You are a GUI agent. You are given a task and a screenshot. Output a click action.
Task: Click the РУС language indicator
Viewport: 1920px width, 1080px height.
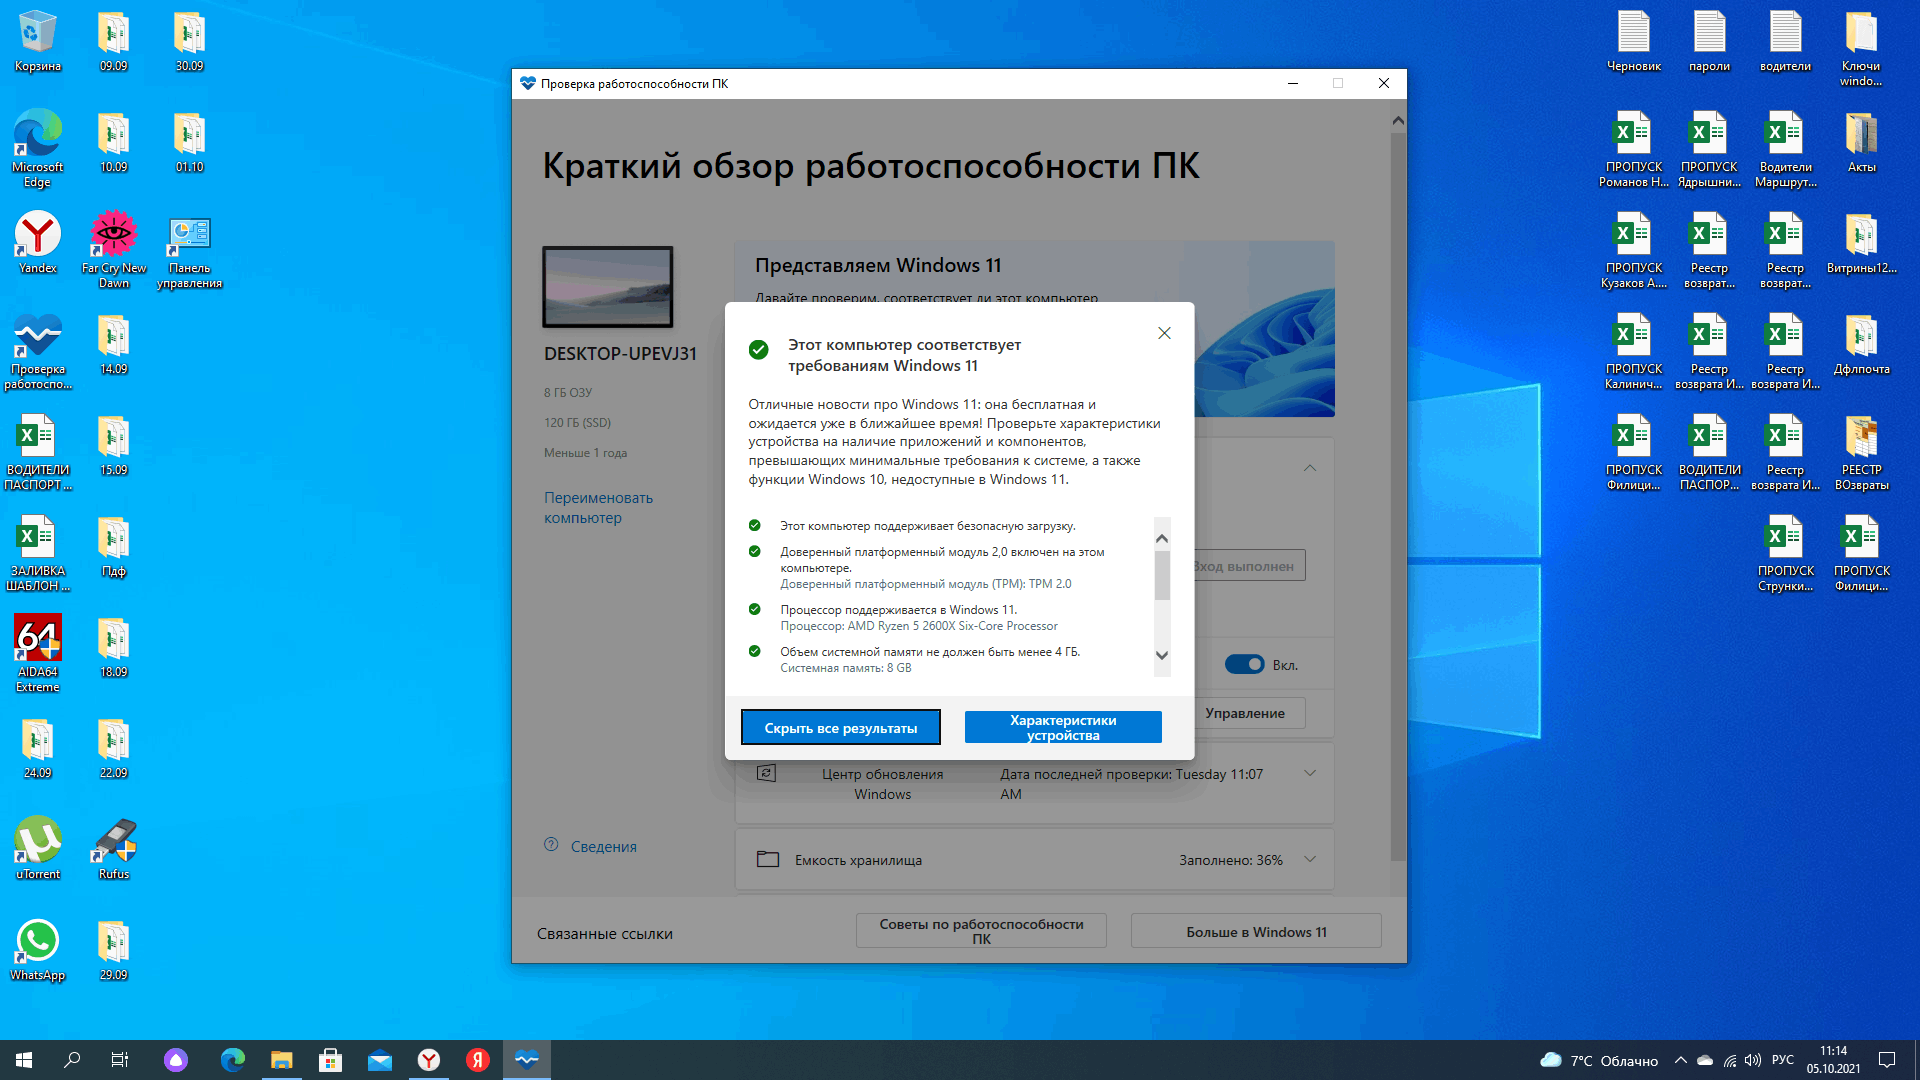[x=1783, y=1060]
